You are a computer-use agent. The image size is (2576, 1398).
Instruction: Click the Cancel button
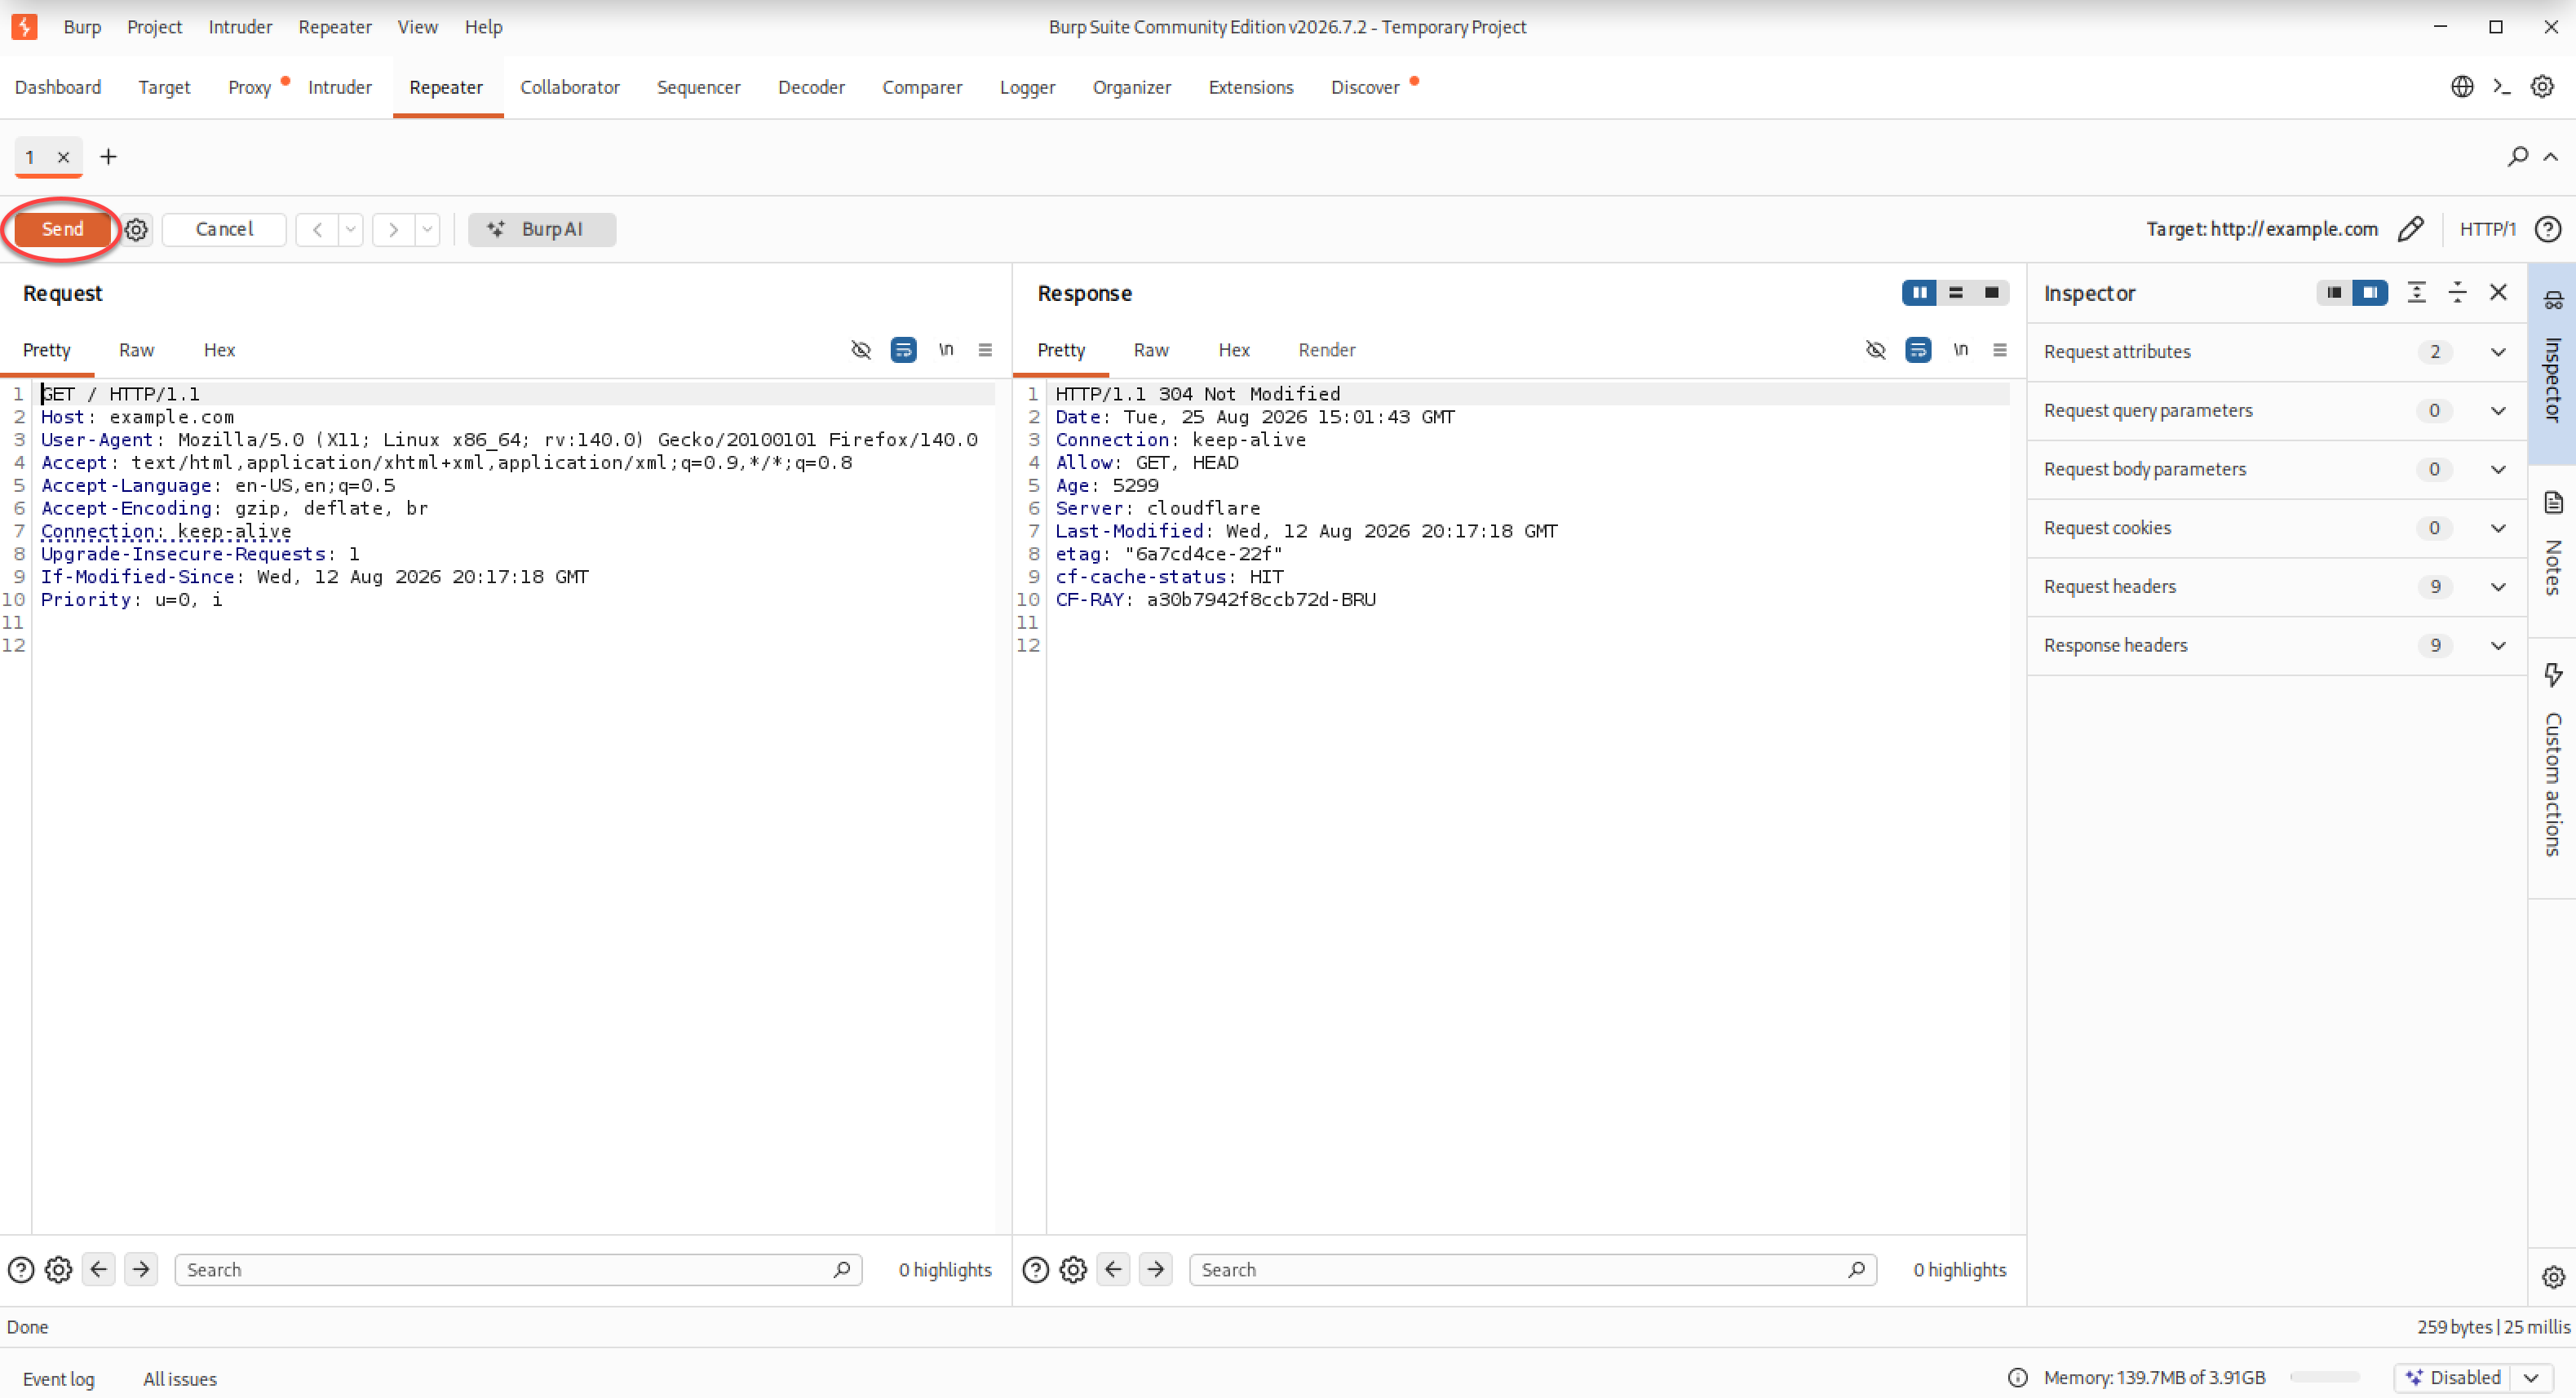pyautogui.click(x=224, y=230)
